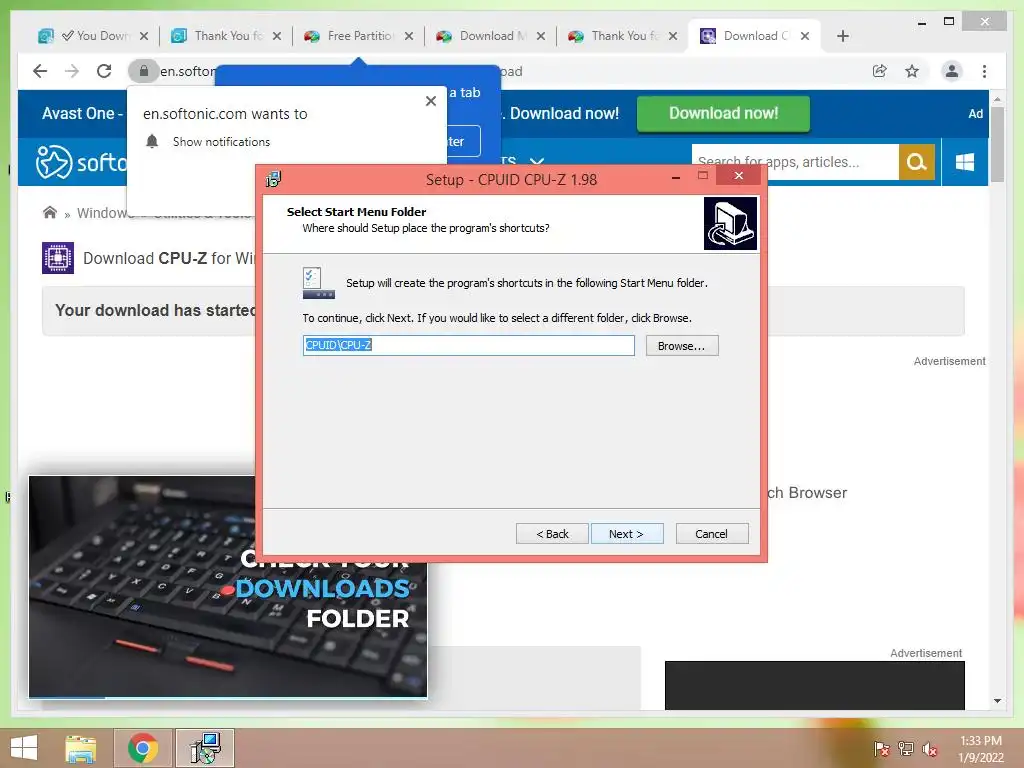The height and width of the screenshot is (768, 1024).
Task: Click the muted volume tray icon
Action: coord(929,749)
